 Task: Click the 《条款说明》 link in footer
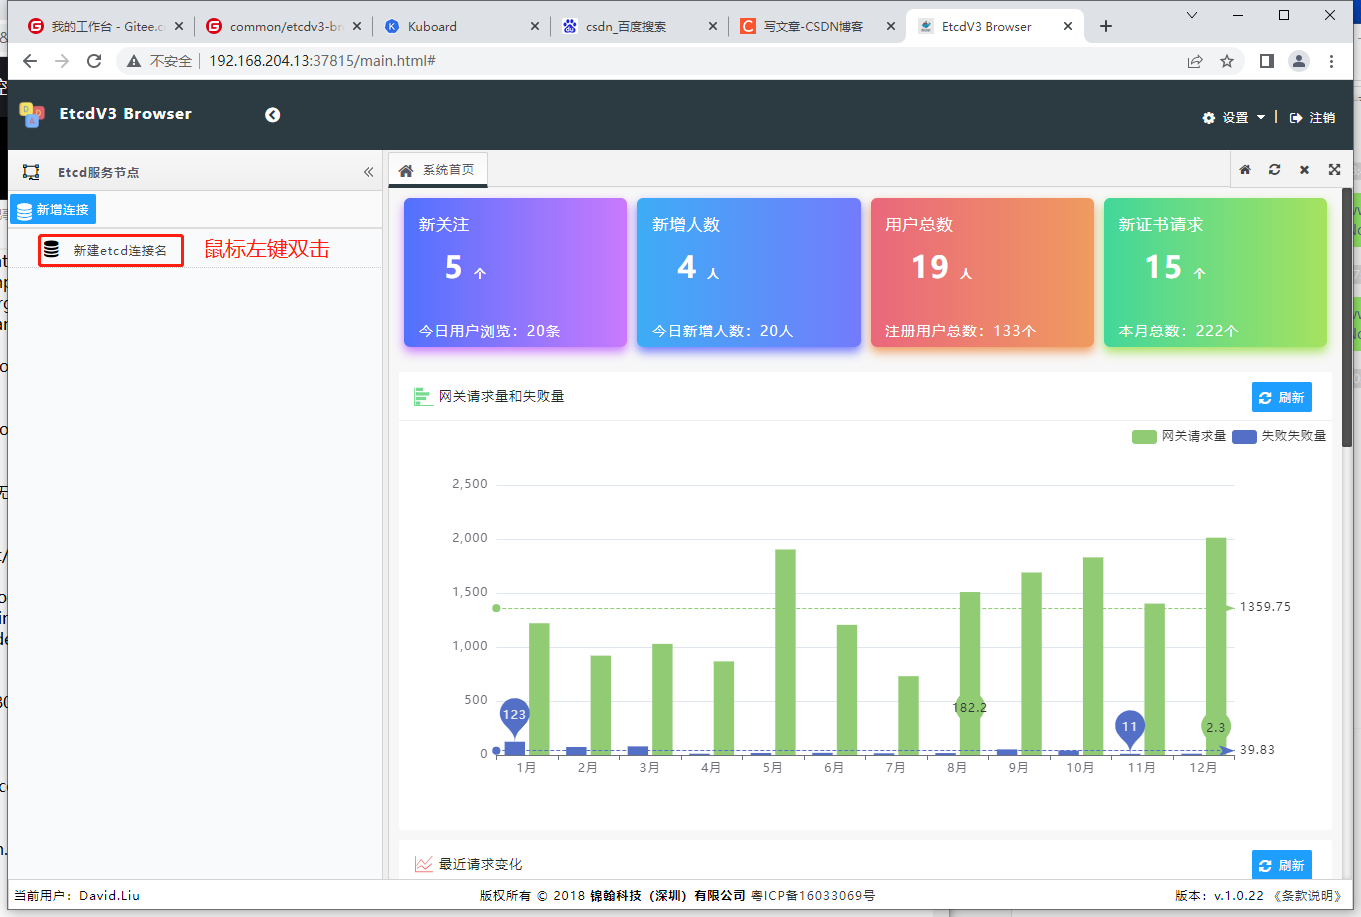(x=1305, y=896)
